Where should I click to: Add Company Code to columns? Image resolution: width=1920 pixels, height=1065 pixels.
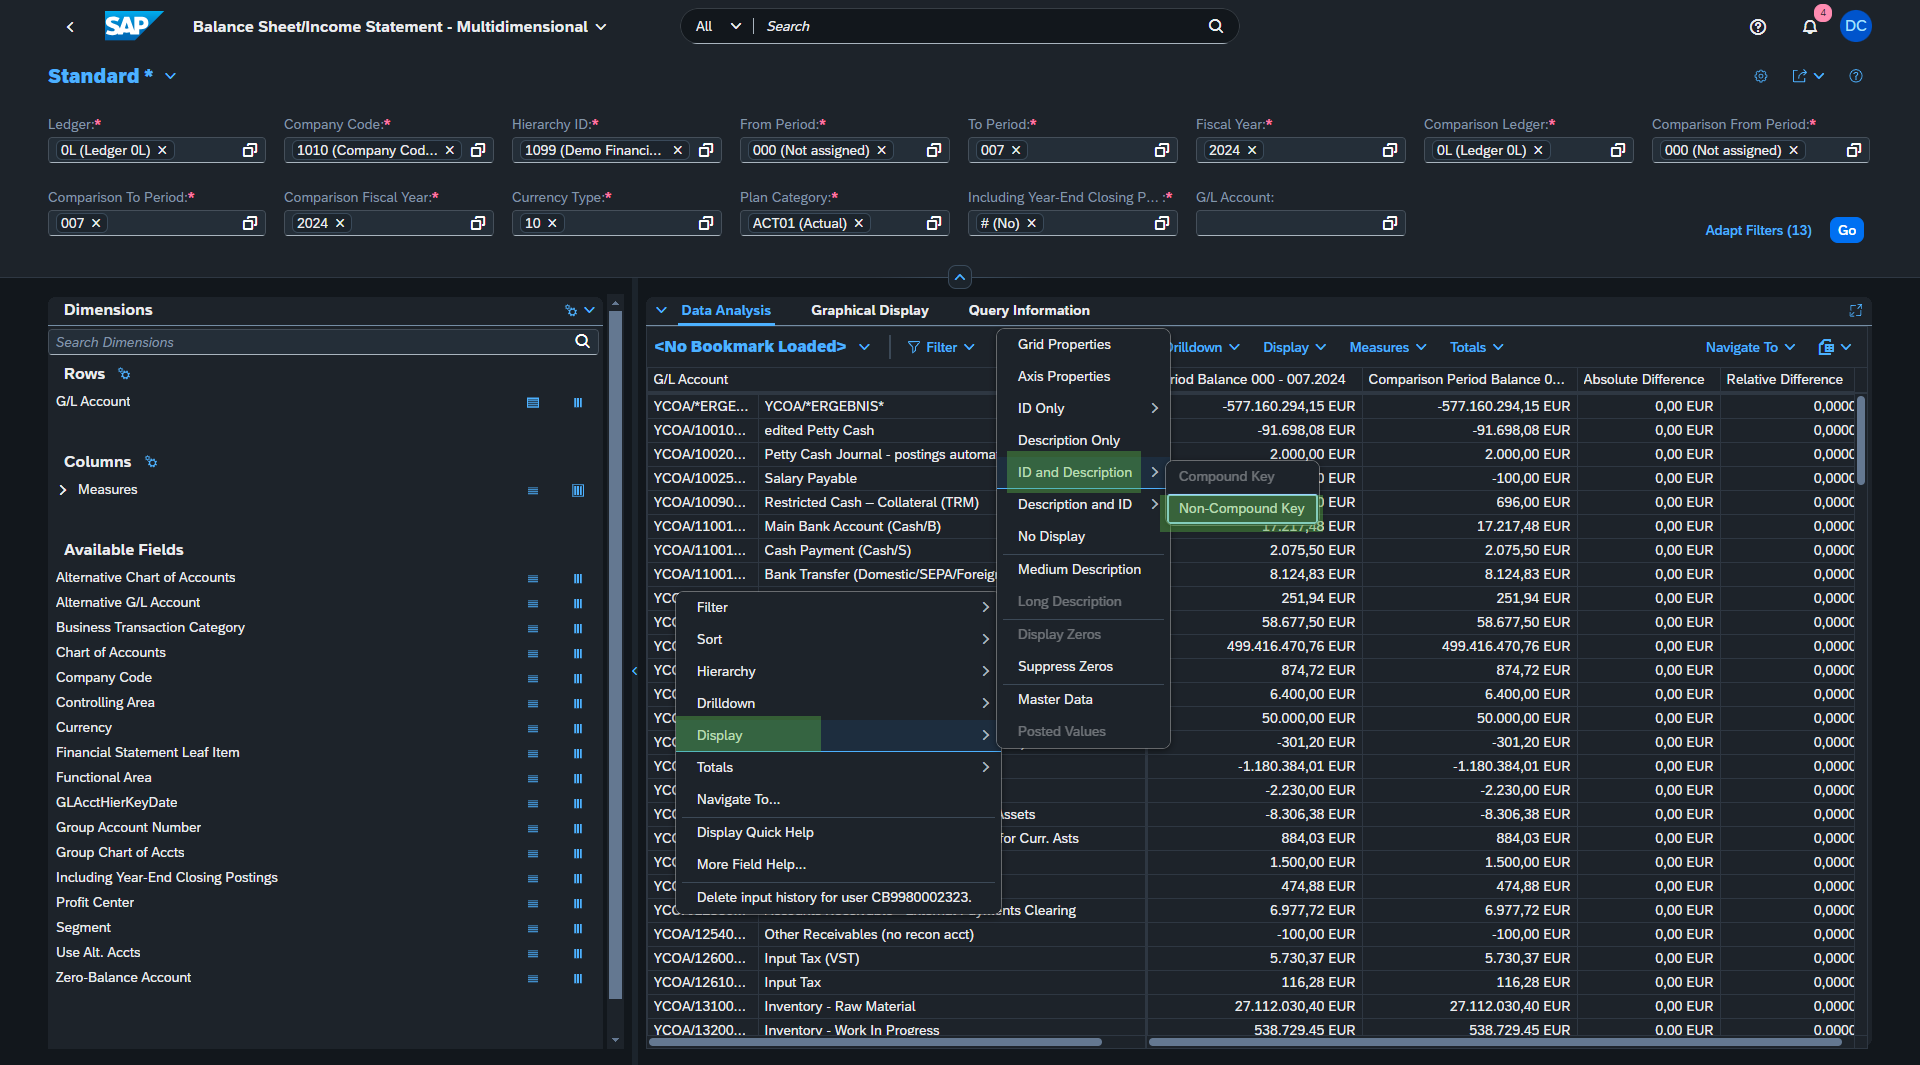click(578, 678)
